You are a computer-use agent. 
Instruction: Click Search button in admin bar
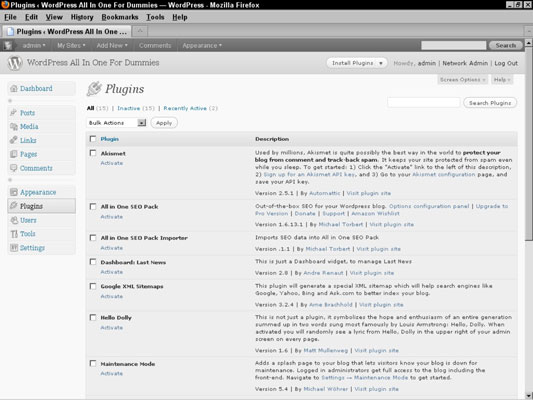click(x=505, y=45)
